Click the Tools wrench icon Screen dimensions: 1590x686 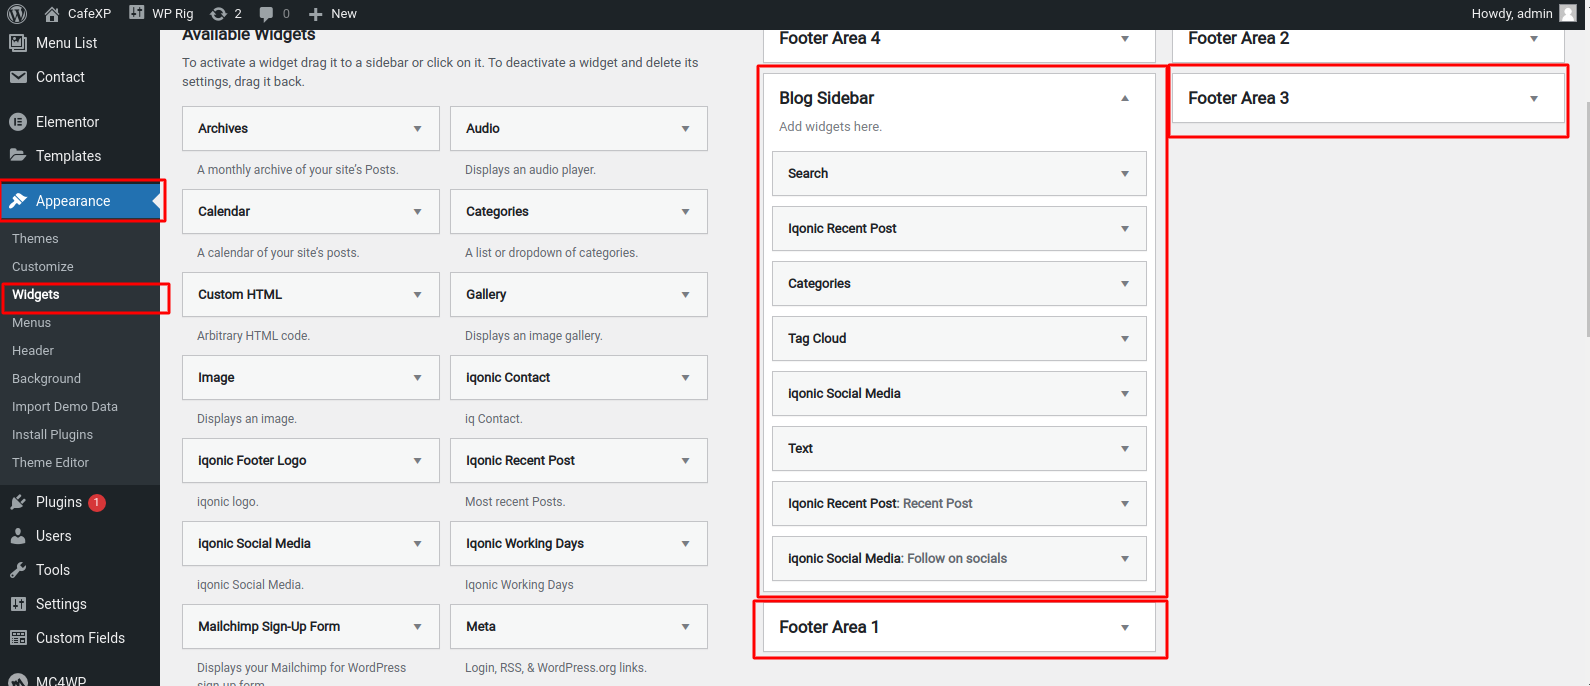[18, 570]
